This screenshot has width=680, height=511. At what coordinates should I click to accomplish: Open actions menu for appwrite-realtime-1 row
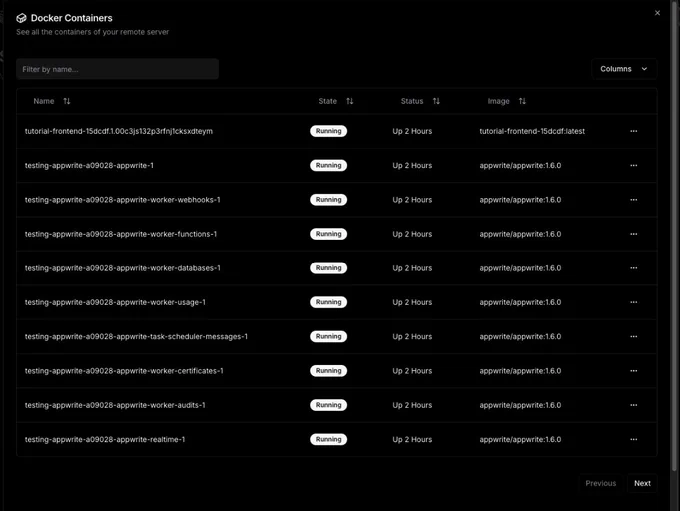tap(634, 439)
